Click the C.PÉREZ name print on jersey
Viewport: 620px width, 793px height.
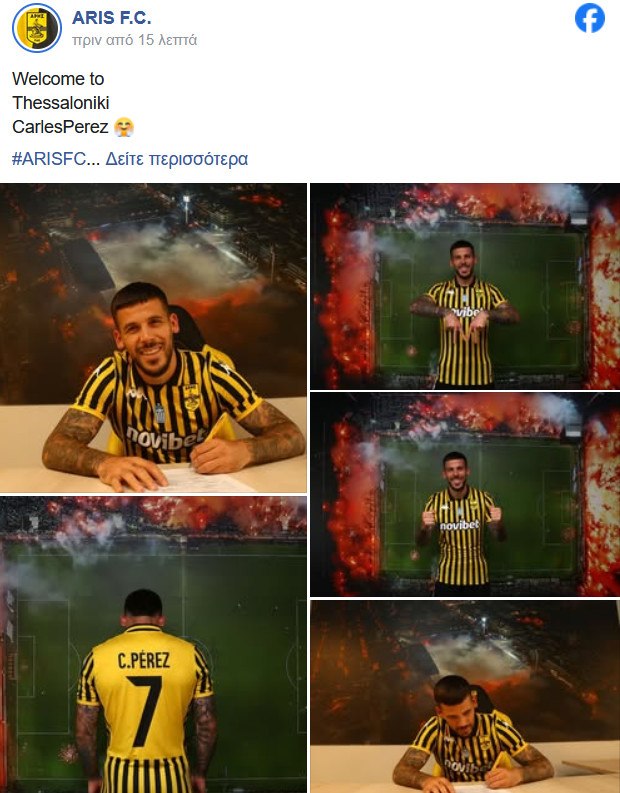tap(144, 660)
